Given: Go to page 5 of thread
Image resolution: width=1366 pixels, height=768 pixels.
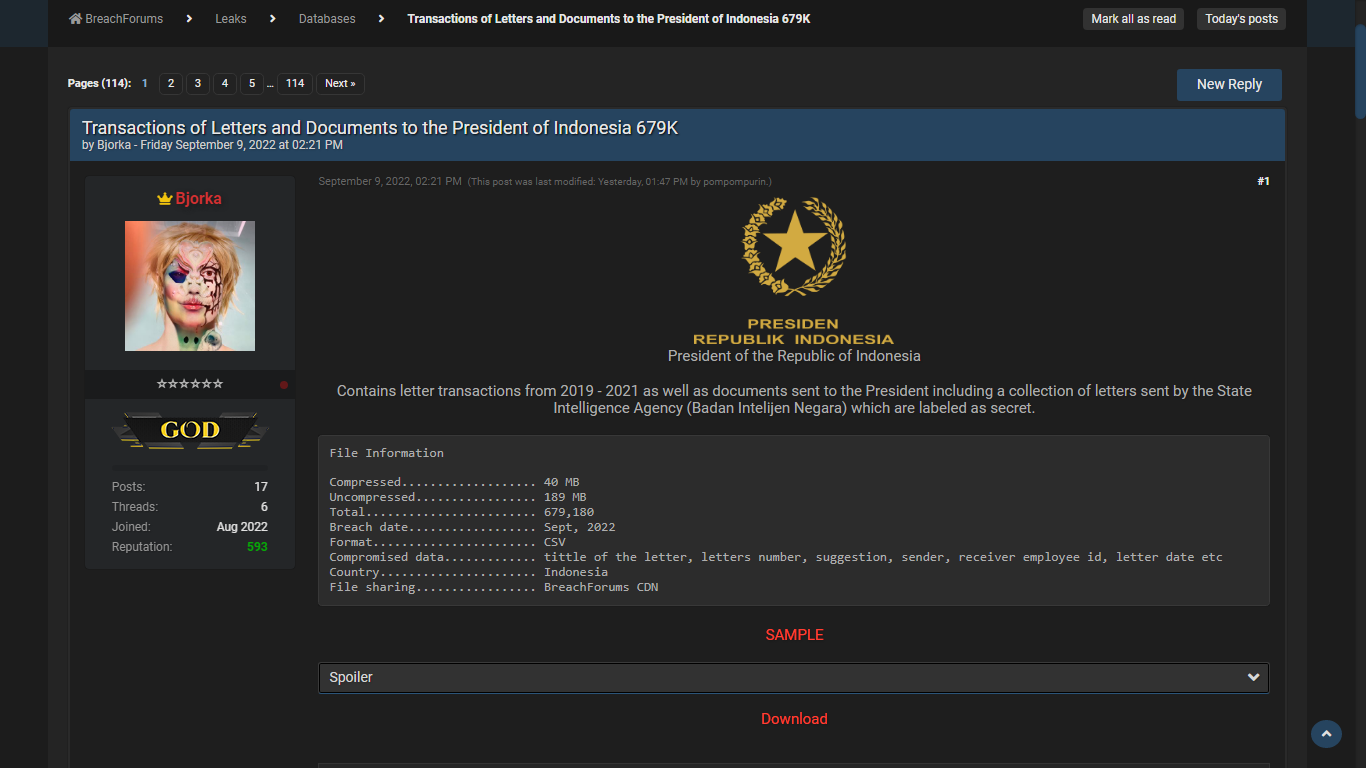Looking at the screenshot, I should (252, 84).
